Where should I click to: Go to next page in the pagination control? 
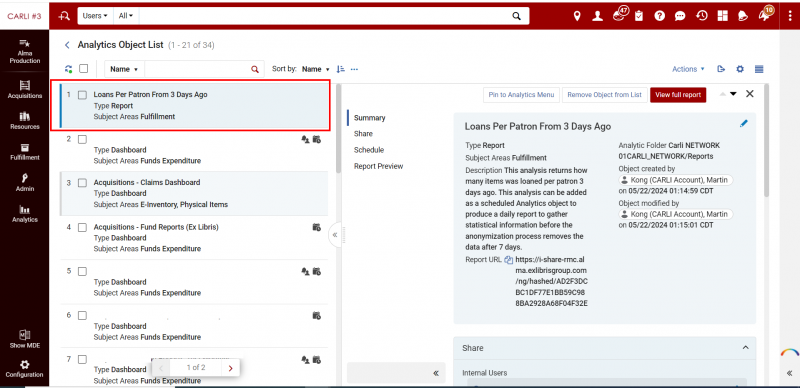click(x=231, y=368)
